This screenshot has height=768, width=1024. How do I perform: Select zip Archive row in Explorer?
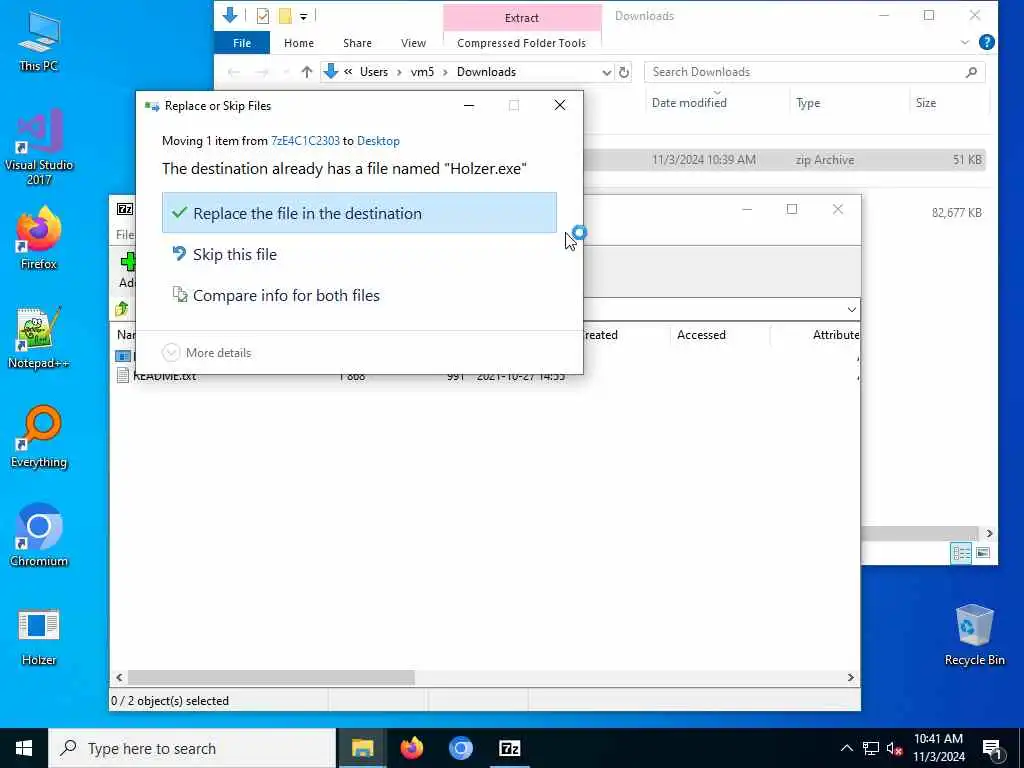pos(784,160)
